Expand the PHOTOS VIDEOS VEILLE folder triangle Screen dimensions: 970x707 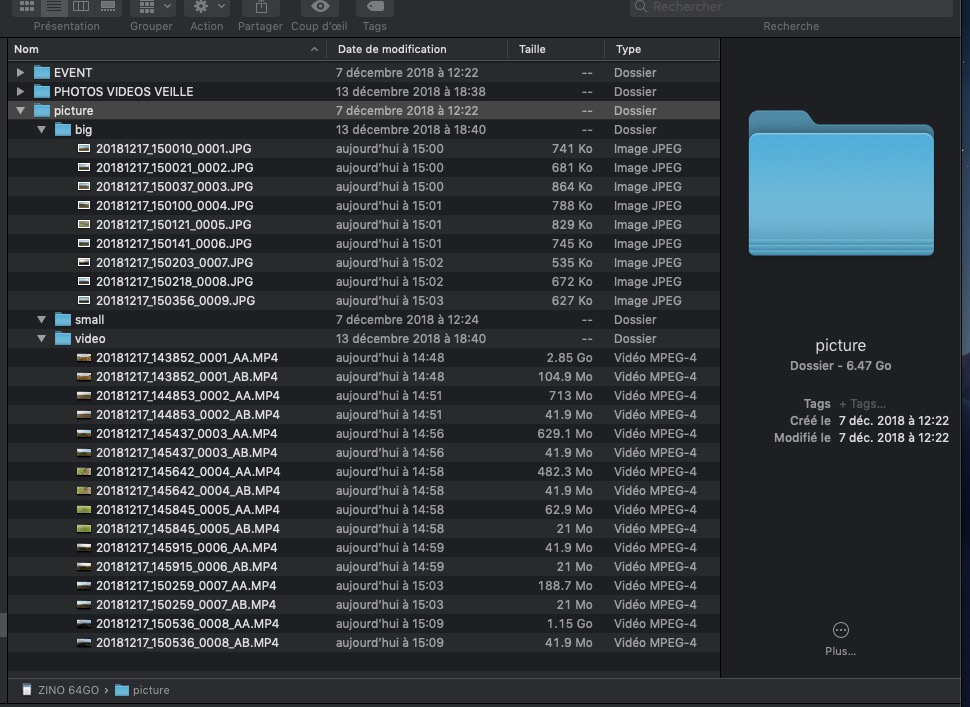pyautogui.click(x=20, y=92)
